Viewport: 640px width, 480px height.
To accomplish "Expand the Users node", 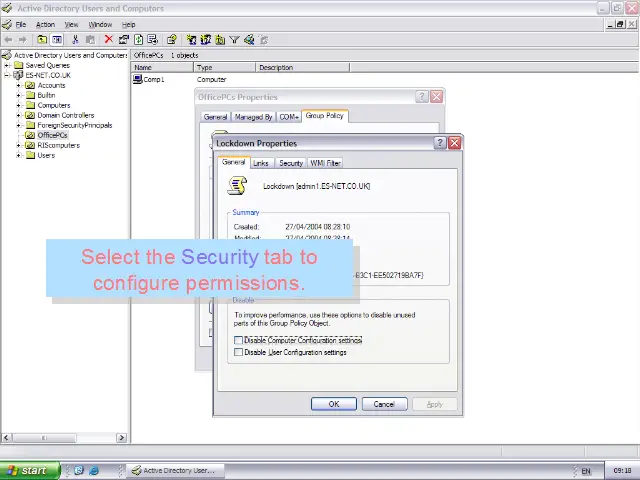I will pyautogui.click(x=18, y=155).
